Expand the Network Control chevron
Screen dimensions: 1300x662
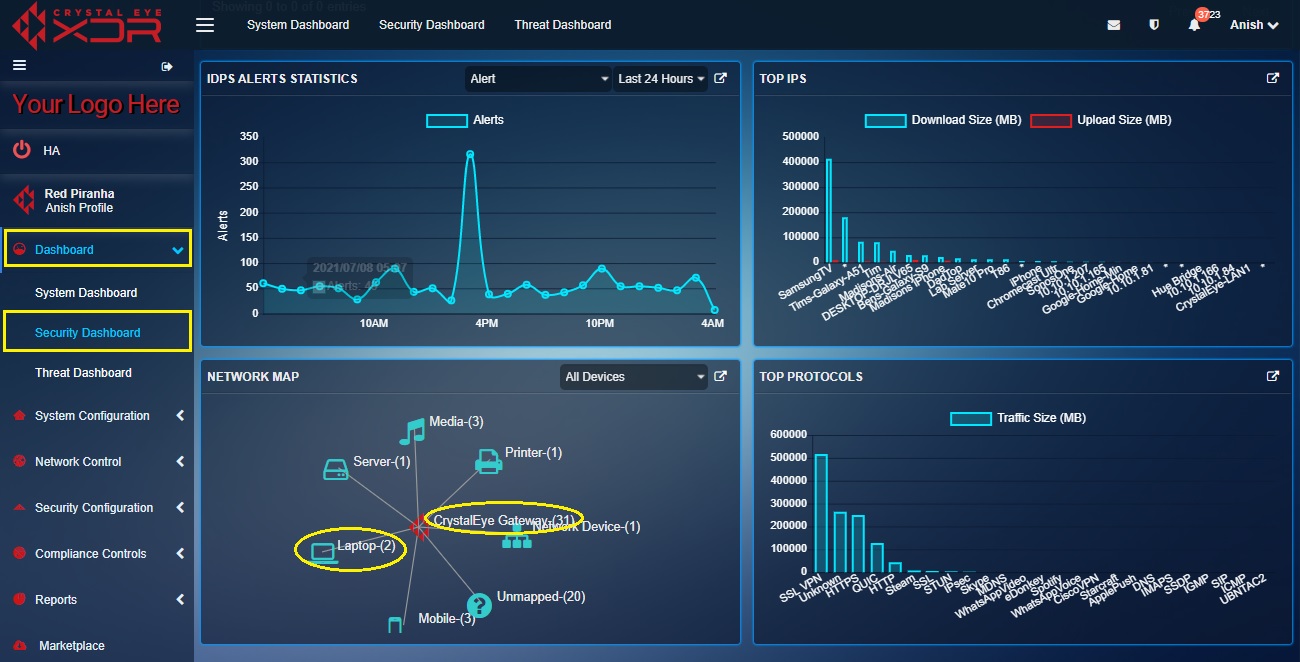coord(180,462)
